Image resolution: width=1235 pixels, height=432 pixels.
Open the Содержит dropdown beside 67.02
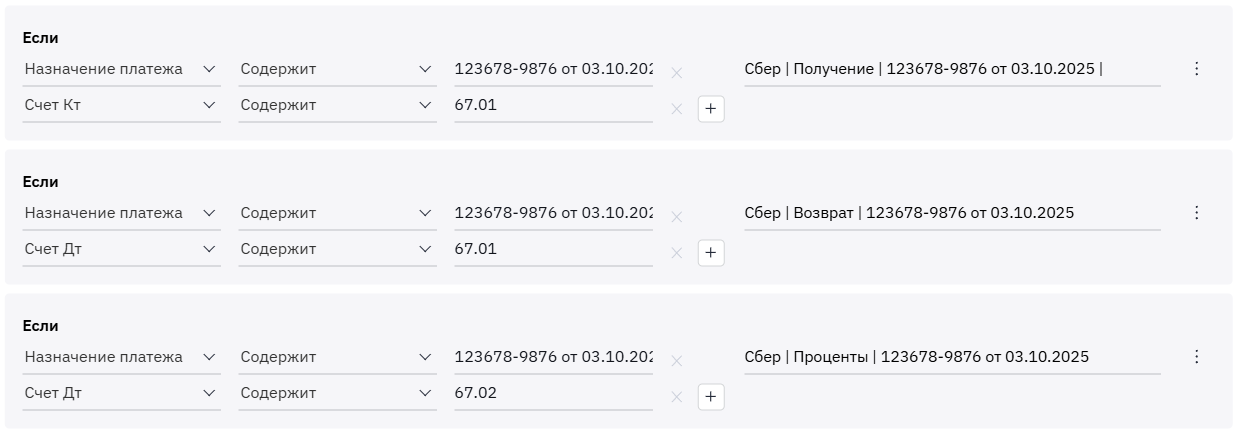337,393
